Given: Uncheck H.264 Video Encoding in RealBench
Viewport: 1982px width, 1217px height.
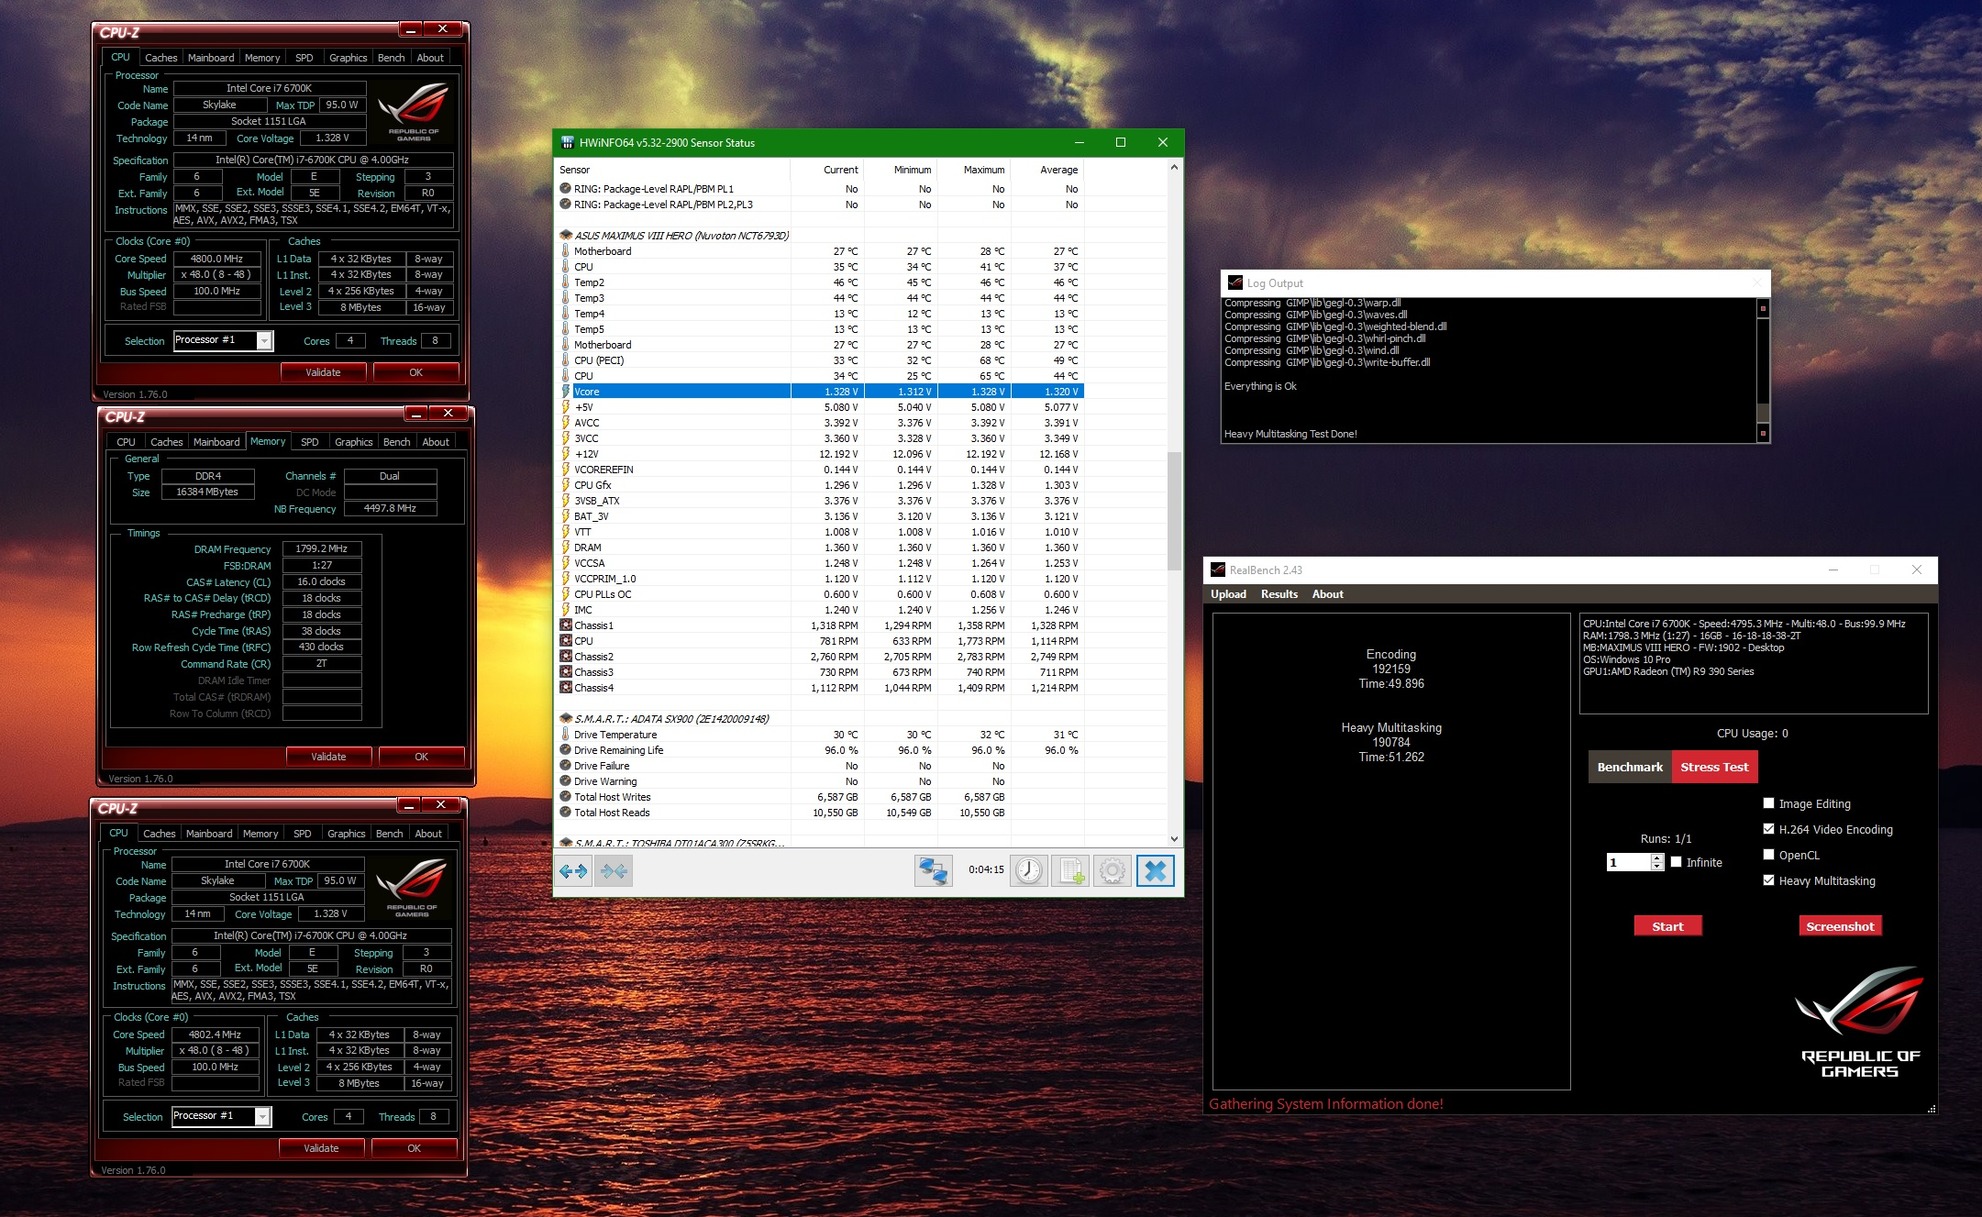Looking at the screenshot, I should pos(1768,829).
